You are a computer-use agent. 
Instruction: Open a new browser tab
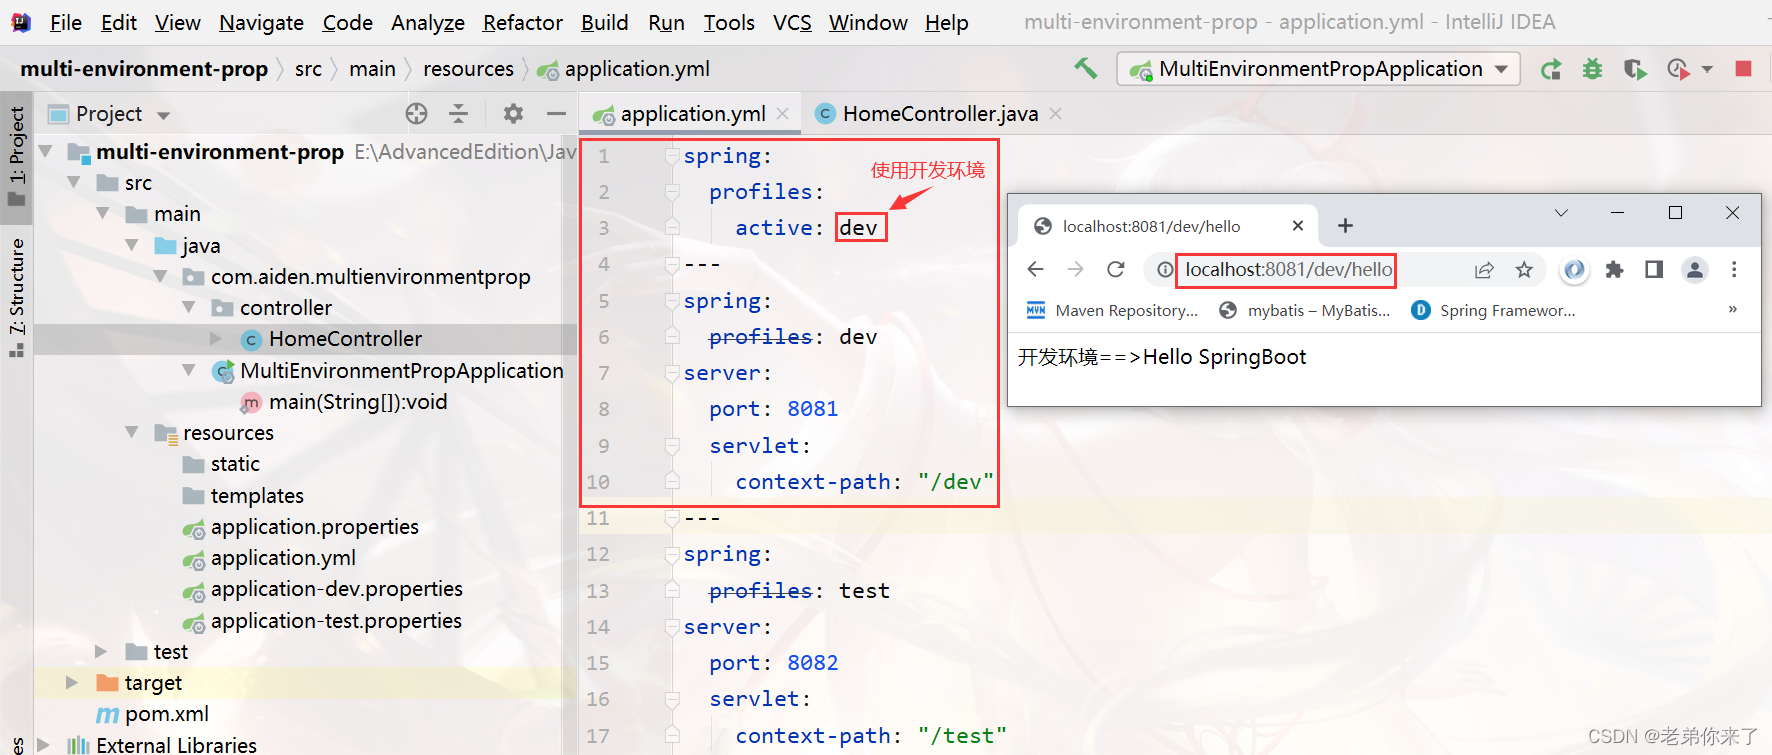[1345, 226]
